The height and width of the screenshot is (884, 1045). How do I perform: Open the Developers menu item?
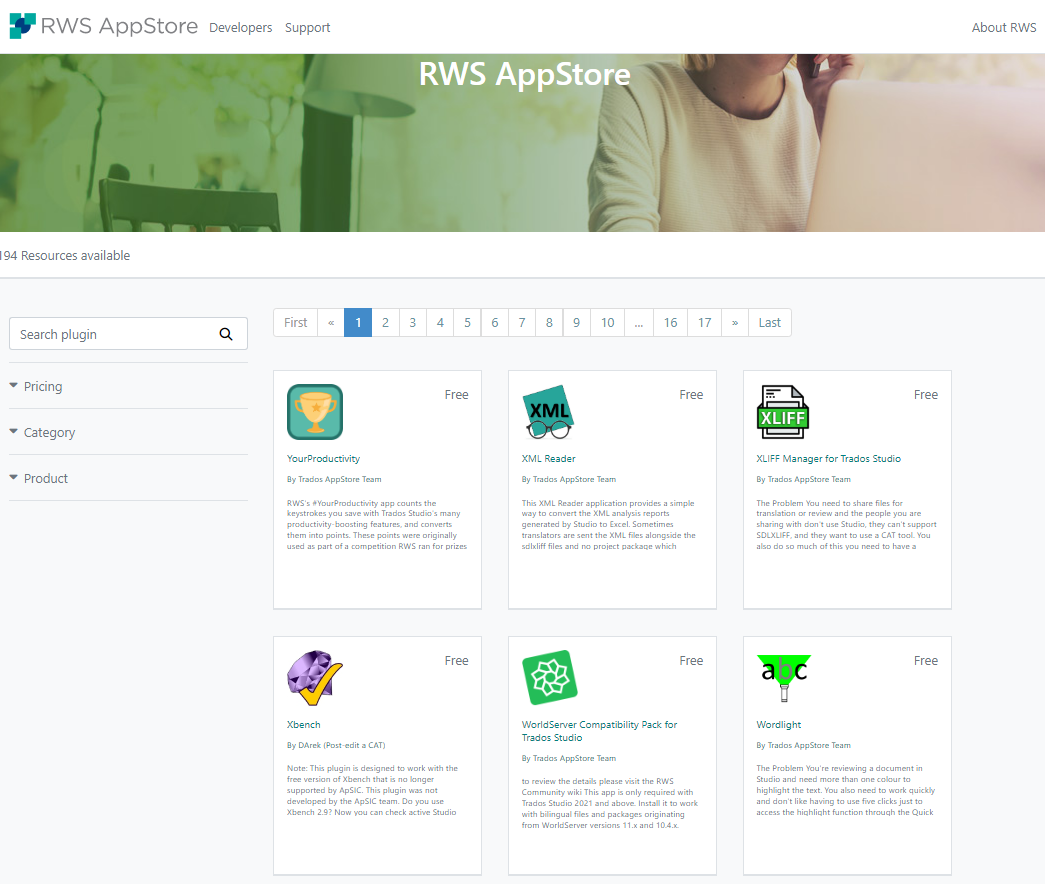tap(240, 27)
